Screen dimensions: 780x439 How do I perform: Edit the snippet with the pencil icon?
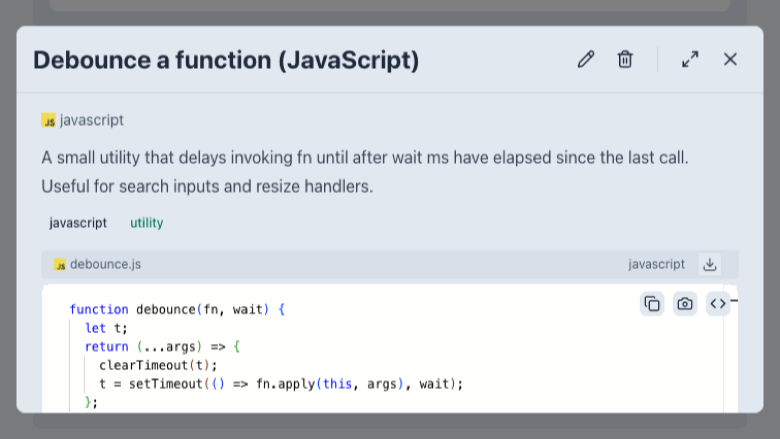coord(586,59)
